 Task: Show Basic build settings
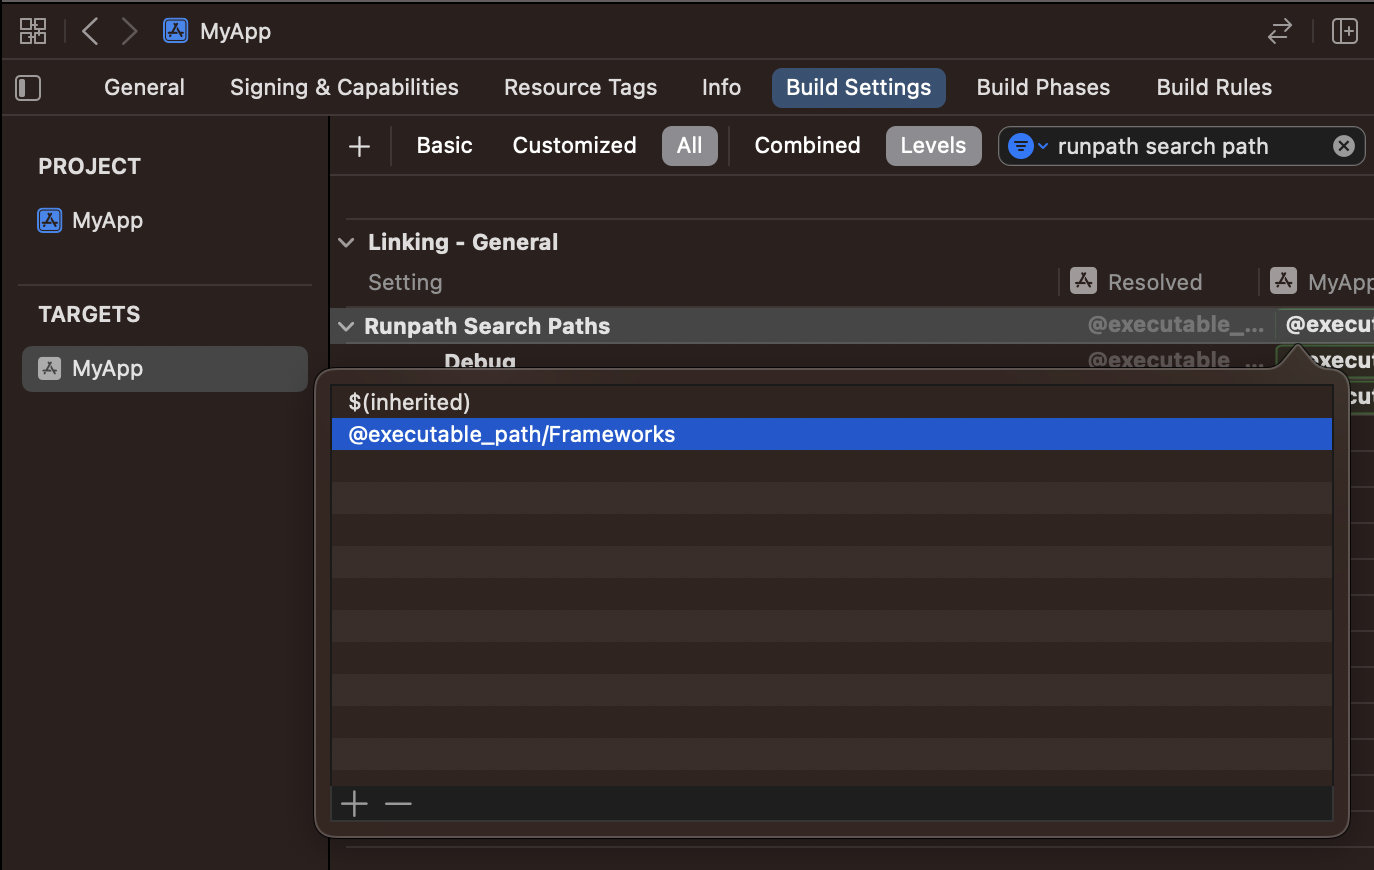point(444,146)
